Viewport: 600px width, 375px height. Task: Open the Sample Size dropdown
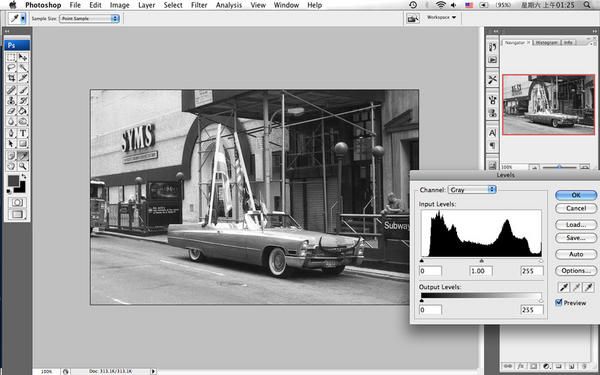[89, 18]
